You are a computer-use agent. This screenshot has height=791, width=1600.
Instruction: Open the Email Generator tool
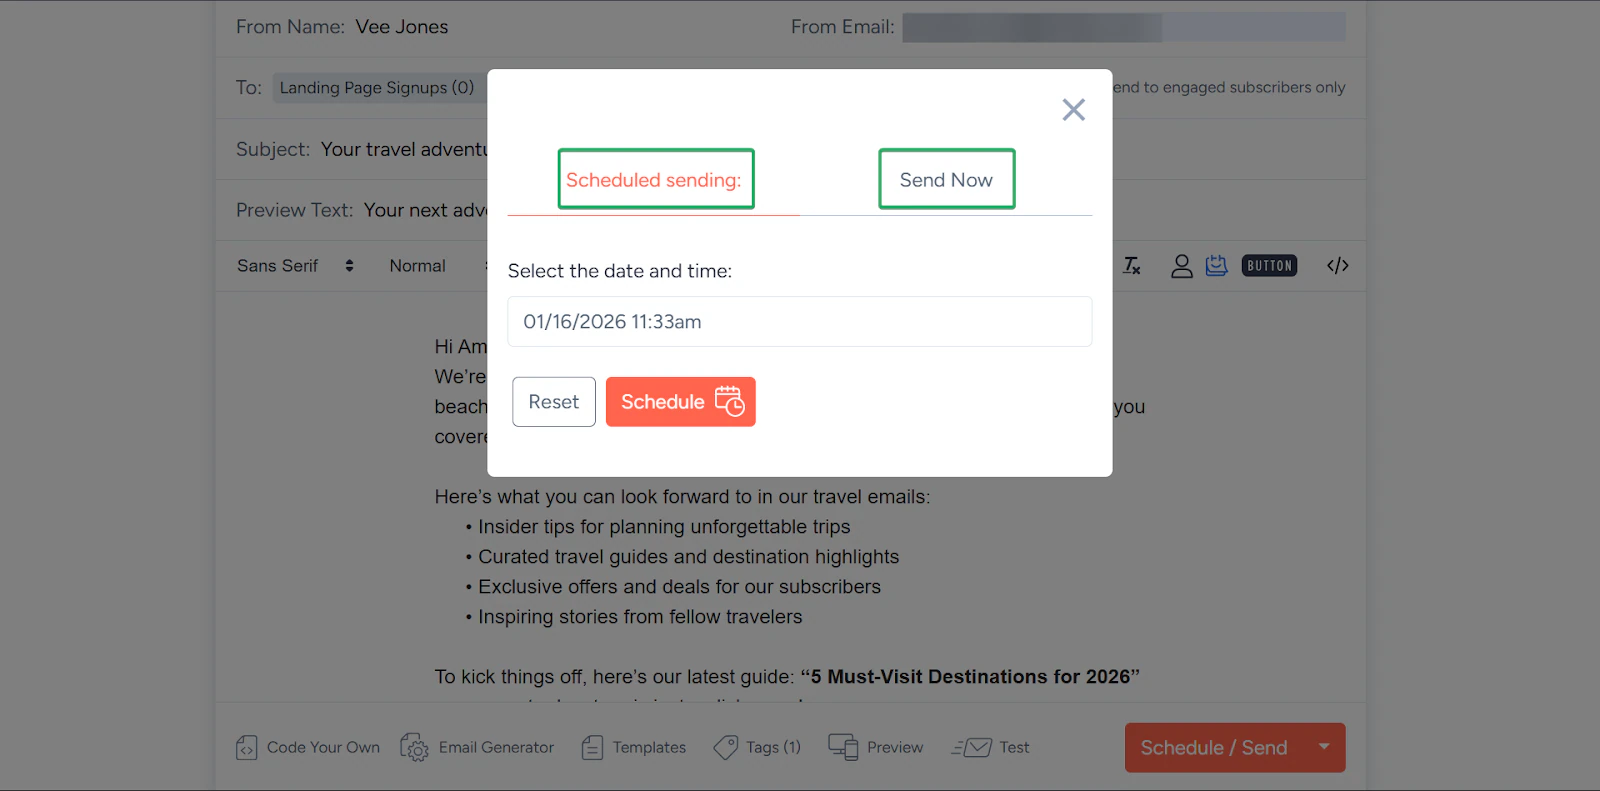pyautogui.click(x=477, y=748)
